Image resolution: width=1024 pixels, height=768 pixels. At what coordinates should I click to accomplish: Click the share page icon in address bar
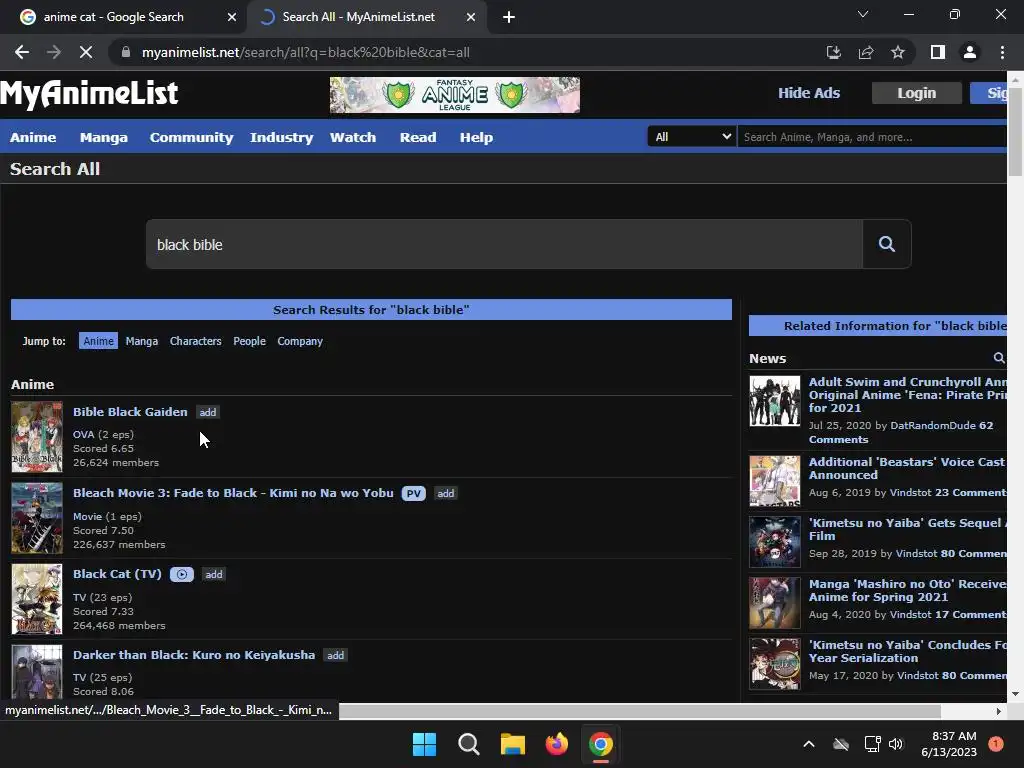click(866, 52)
